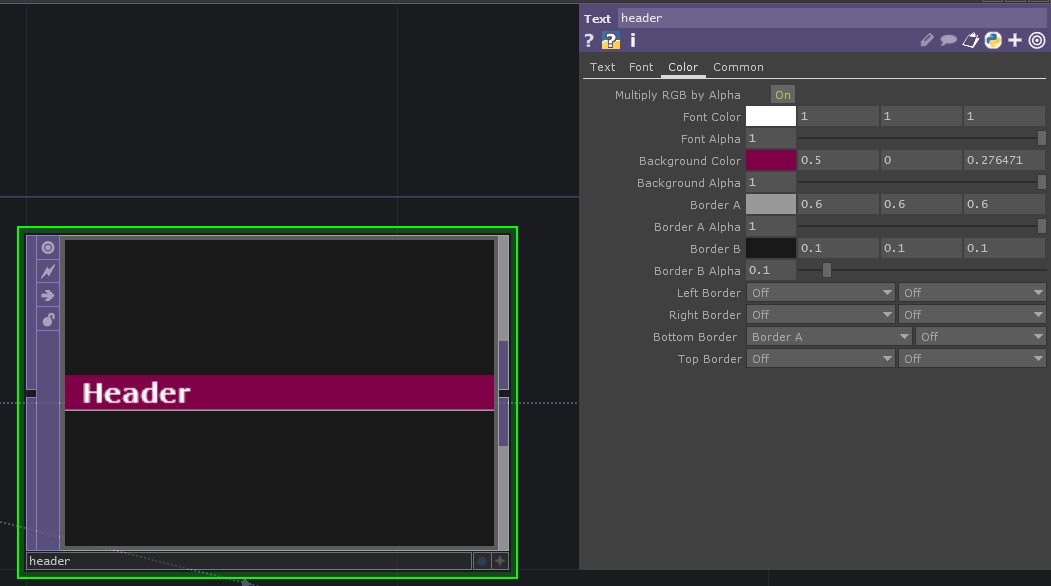Click the Border B blue value field
1051x586 pixels.
(1003, 248)
